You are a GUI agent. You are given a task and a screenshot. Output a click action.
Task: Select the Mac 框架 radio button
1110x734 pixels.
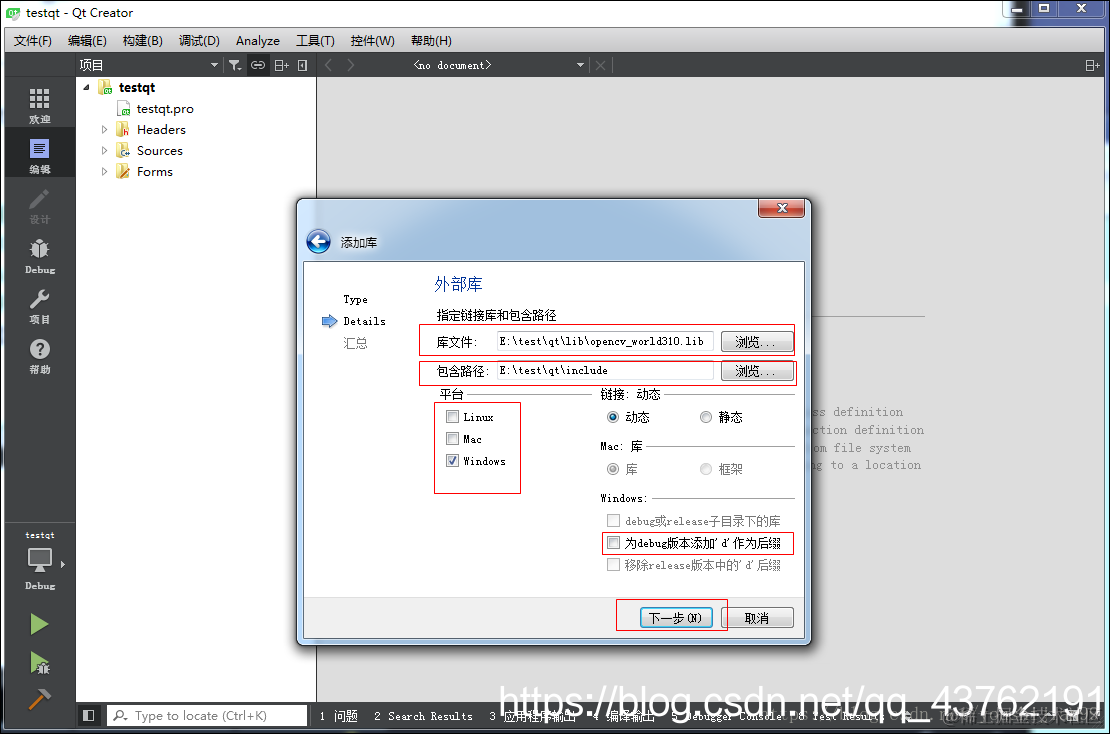point(706,469)
